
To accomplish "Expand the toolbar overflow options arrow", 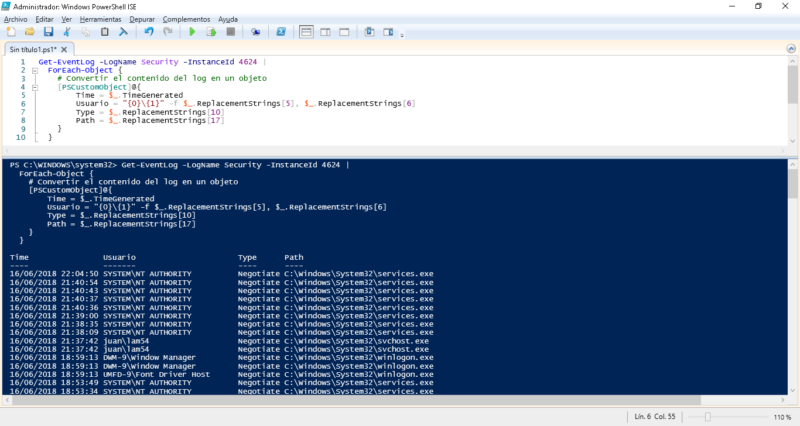I will (x=400, y=33).
